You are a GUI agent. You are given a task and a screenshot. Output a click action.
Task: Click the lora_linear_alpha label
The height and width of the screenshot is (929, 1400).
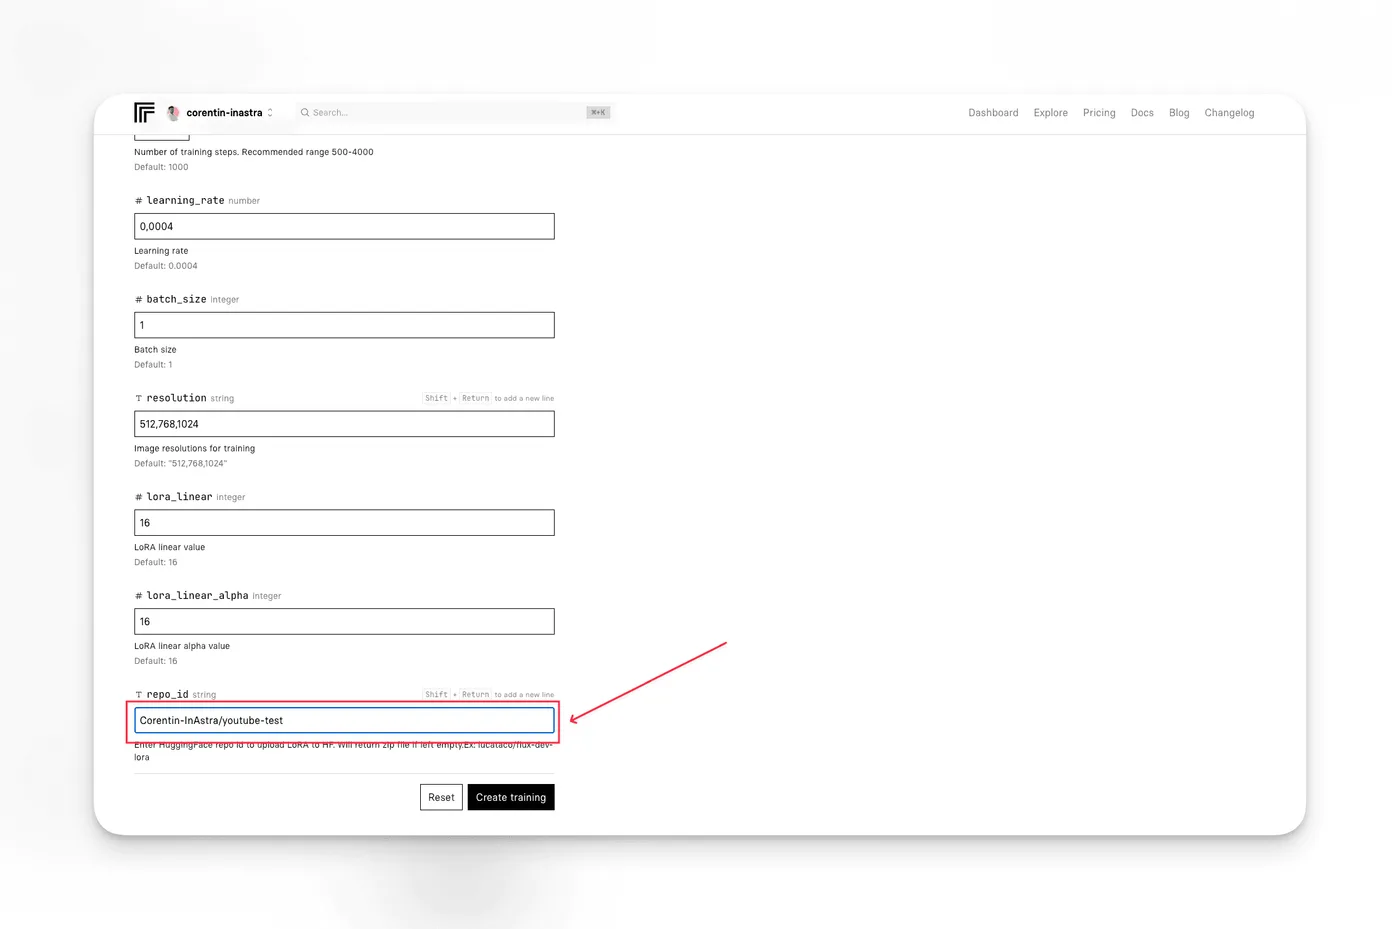197,595
